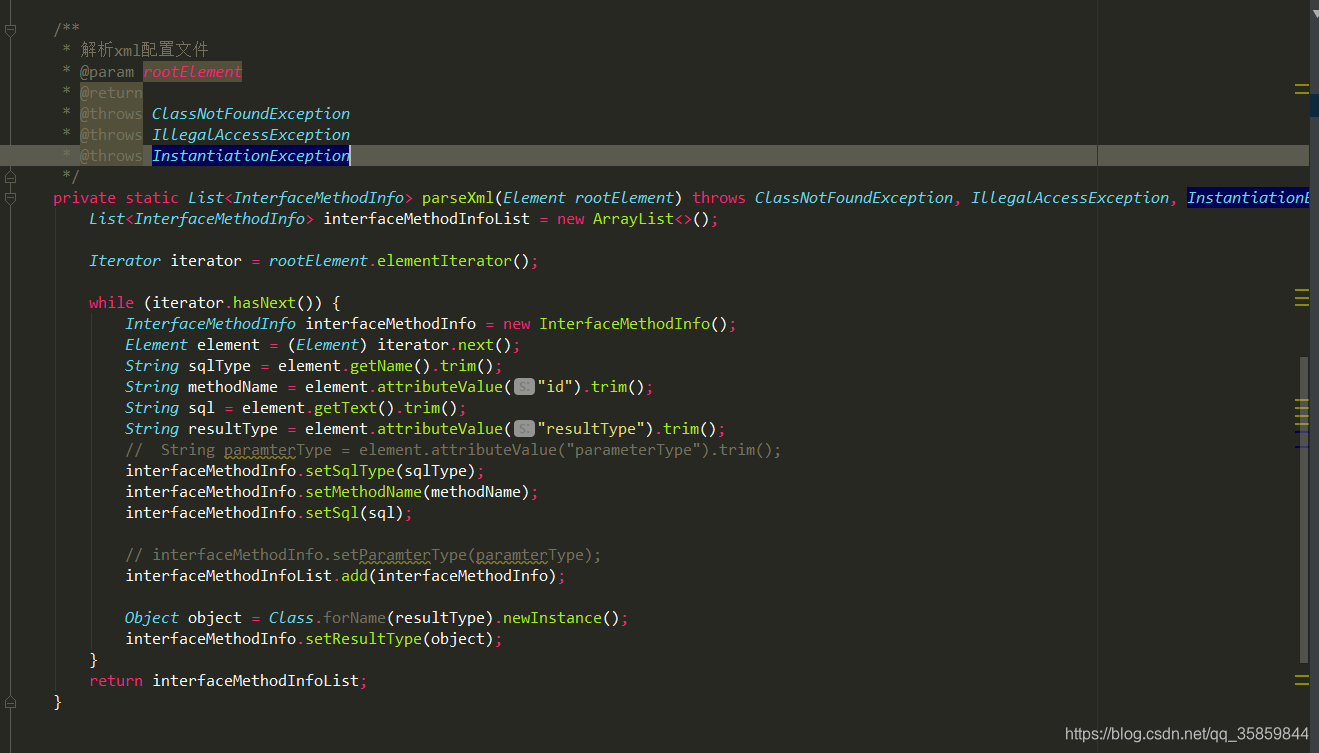Click the while keyword
Image resolution: width=1319 pixels, height=753 pixels.
(x=111, y=303)
